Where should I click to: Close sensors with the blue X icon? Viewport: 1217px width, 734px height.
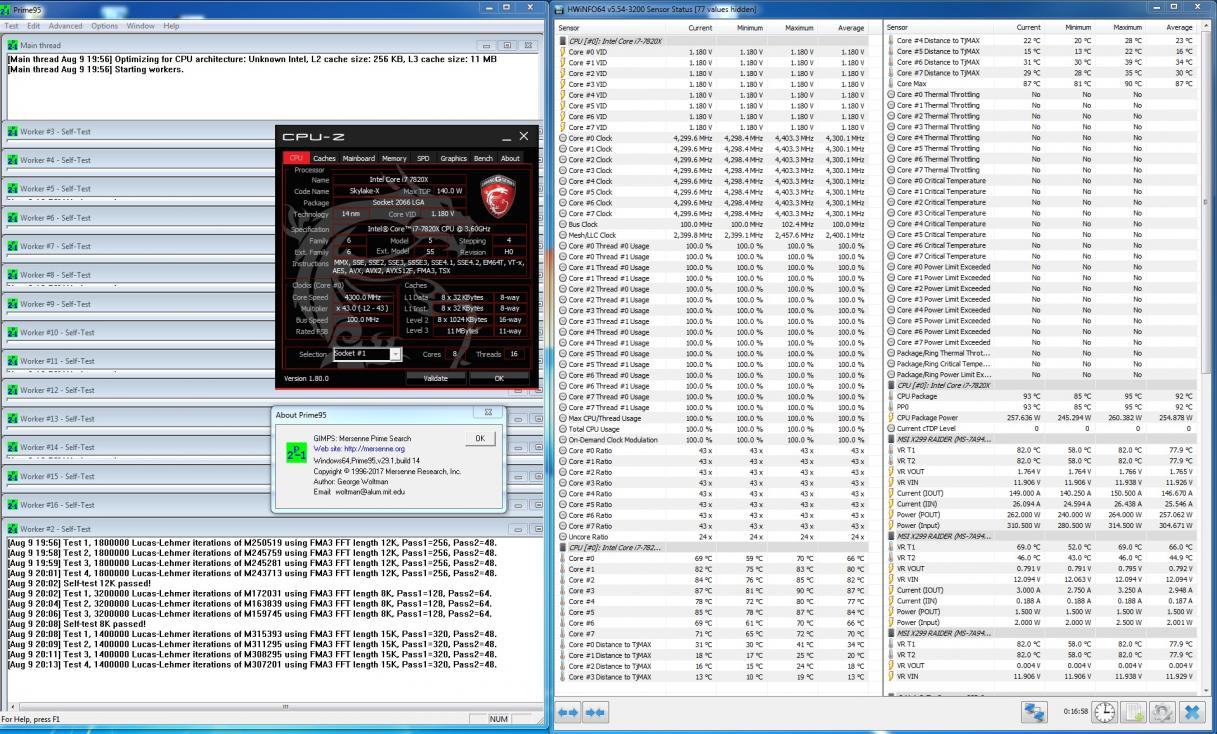tap(1191, 713)
